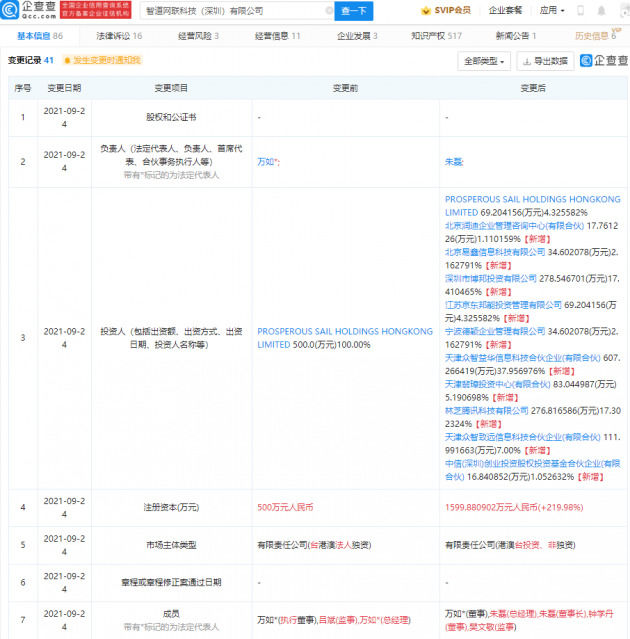Open 朱磊 link in 变更后 of row 2

coord(454,162)
